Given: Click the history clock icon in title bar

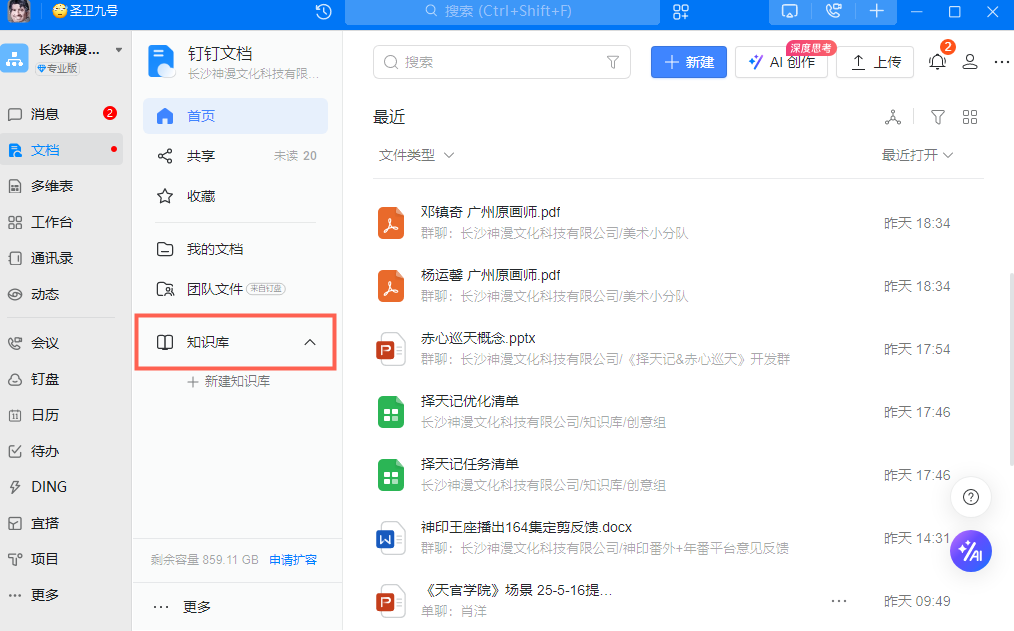Looking at the screenshot, I should (324, 12).
